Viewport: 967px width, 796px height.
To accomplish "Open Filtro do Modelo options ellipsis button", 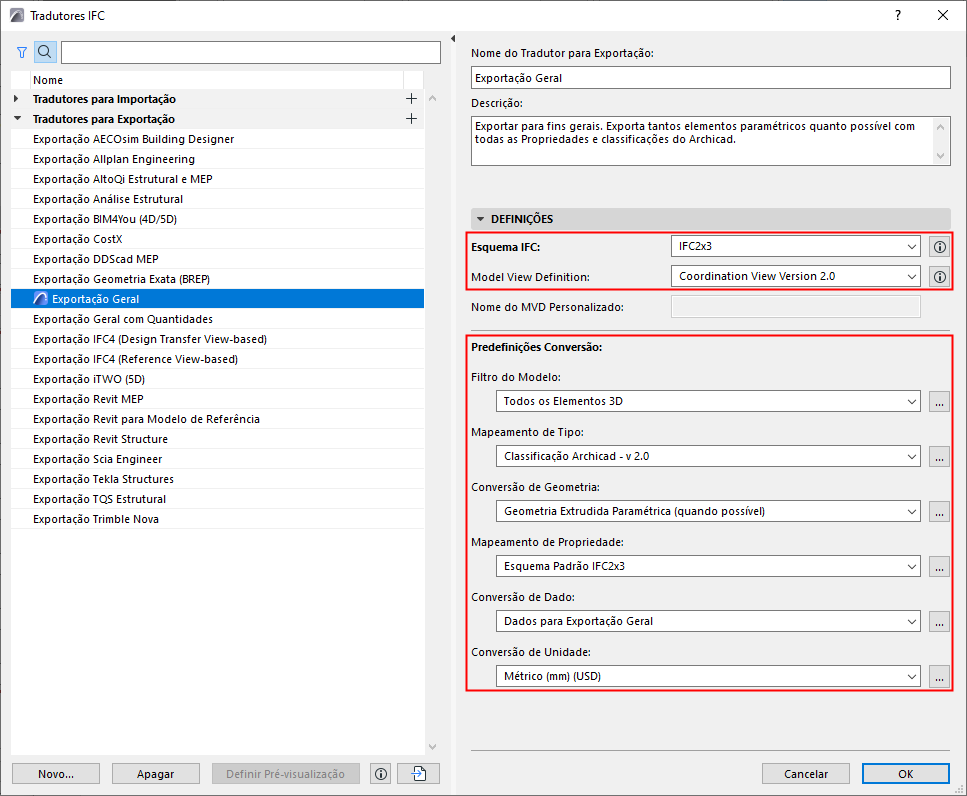I will point(939,401).
